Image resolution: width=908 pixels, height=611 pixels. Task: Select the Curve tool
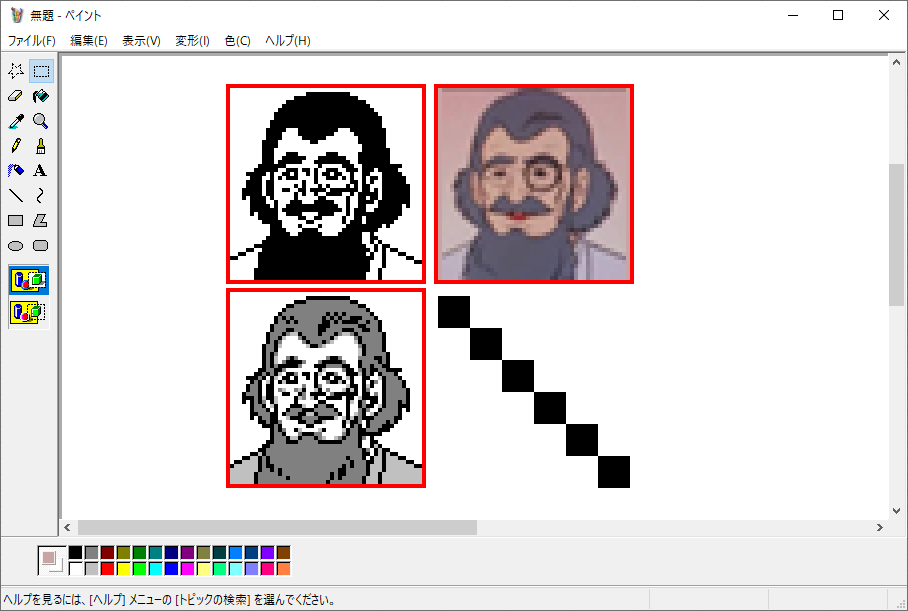41,196
